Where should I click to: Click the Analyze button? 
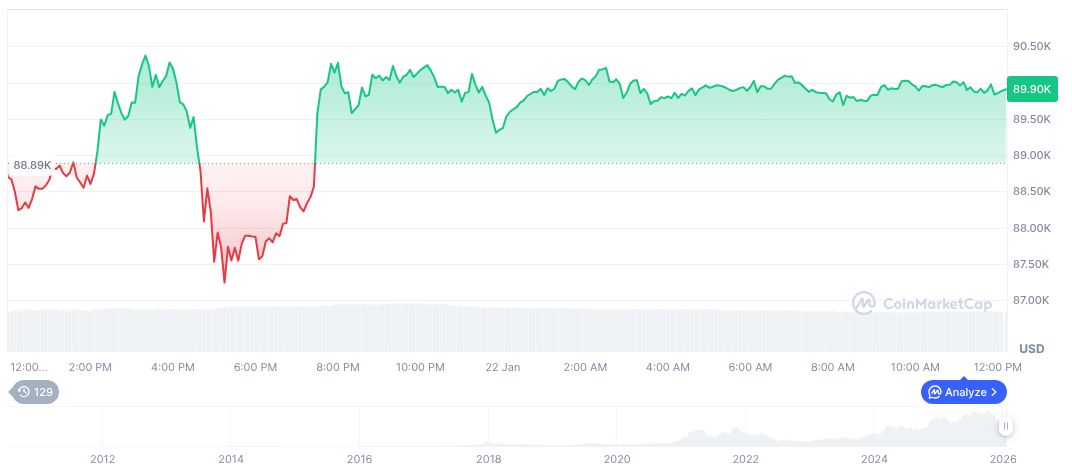coord(964,392)
